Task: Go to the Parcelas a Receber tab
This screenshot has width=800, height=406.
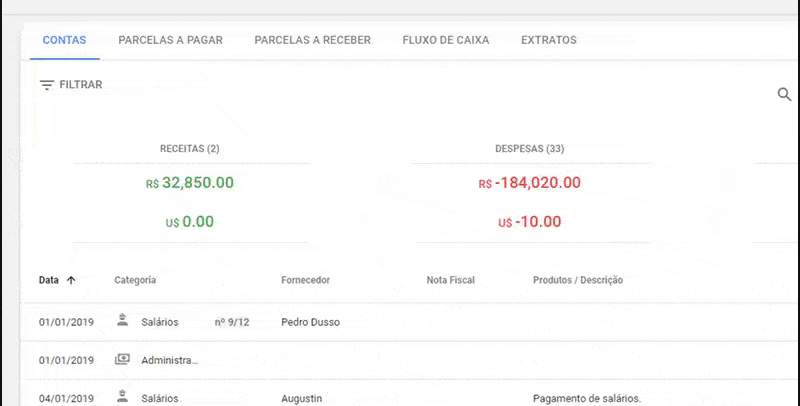Action: 313,40
